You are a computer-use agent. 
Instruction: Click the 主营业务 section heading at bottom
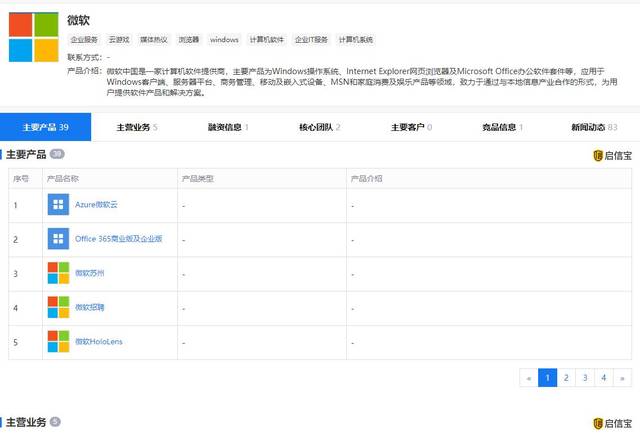(x=26, y=422)
